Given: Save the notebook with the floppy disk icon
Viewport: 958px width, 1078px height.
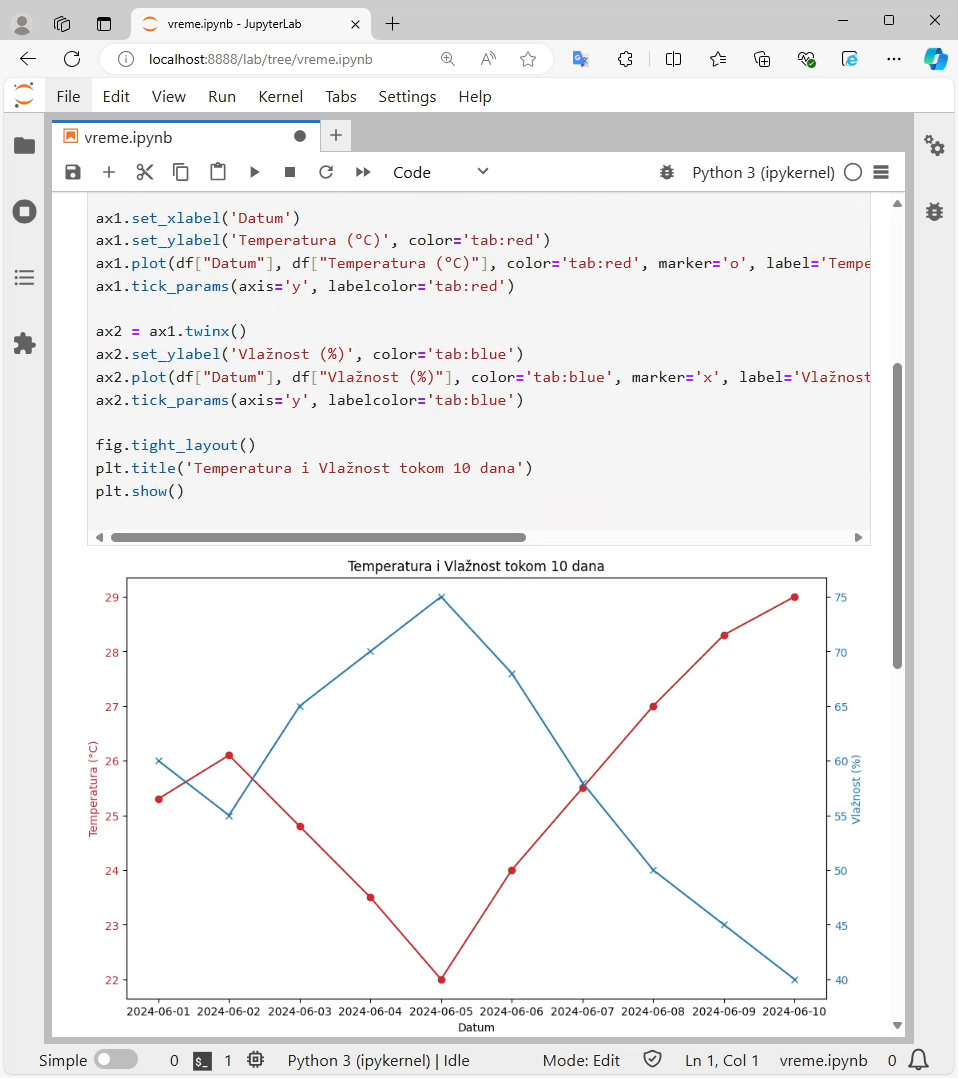Looking at the screenshot, I should click(x=73, y=172).
